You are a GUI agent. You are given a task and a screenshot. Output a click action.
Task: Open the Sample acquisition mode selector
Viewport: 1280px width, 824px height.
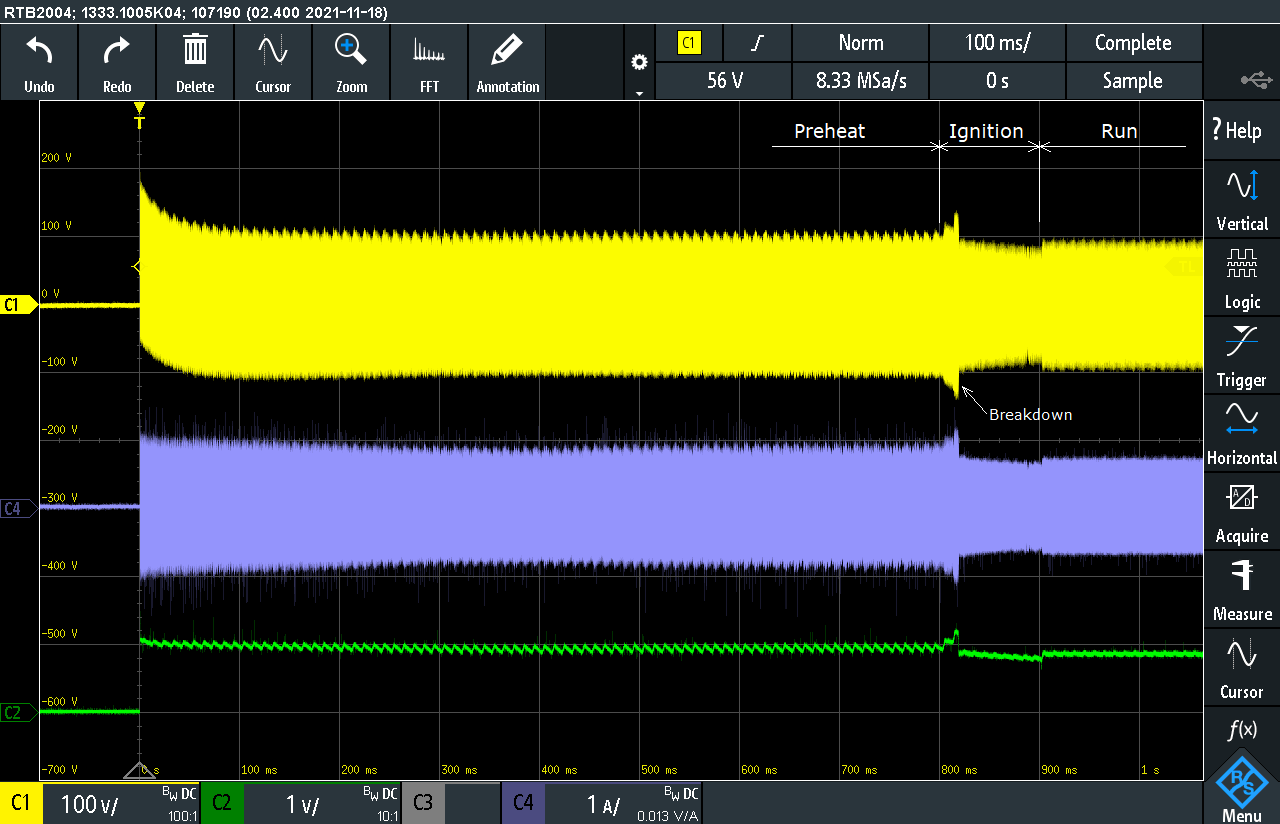(x=1134, y=81)
